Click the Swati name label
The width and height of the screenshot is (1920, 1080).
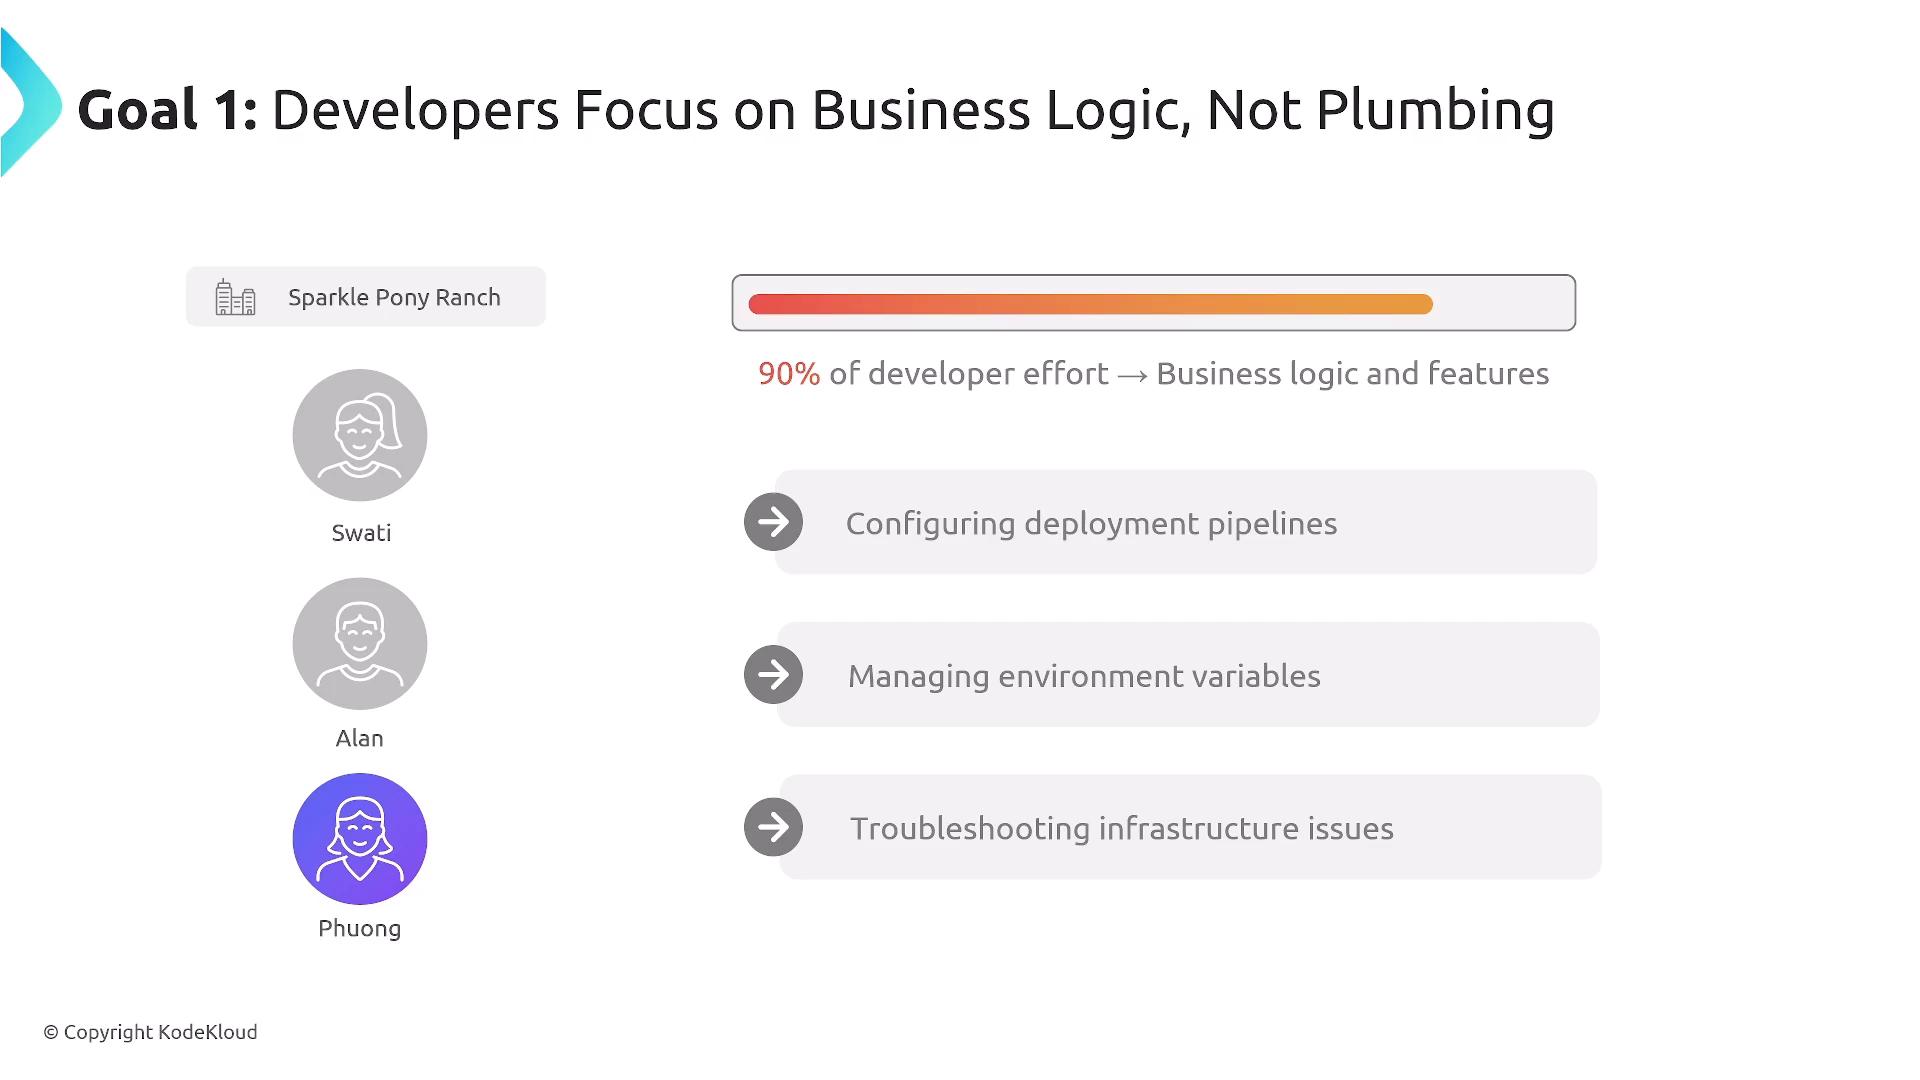pyautogui.click(x=361, y=533)
